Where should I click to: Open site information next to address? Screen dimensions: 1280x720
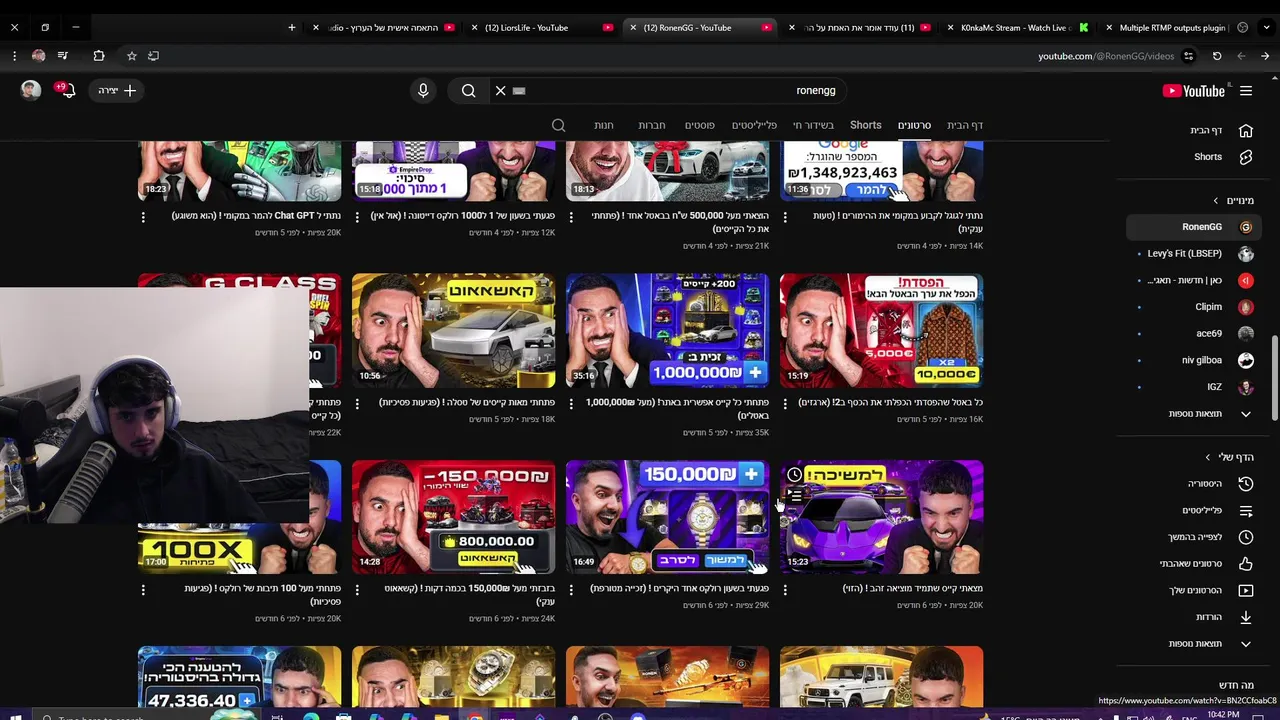(1189, 56)
